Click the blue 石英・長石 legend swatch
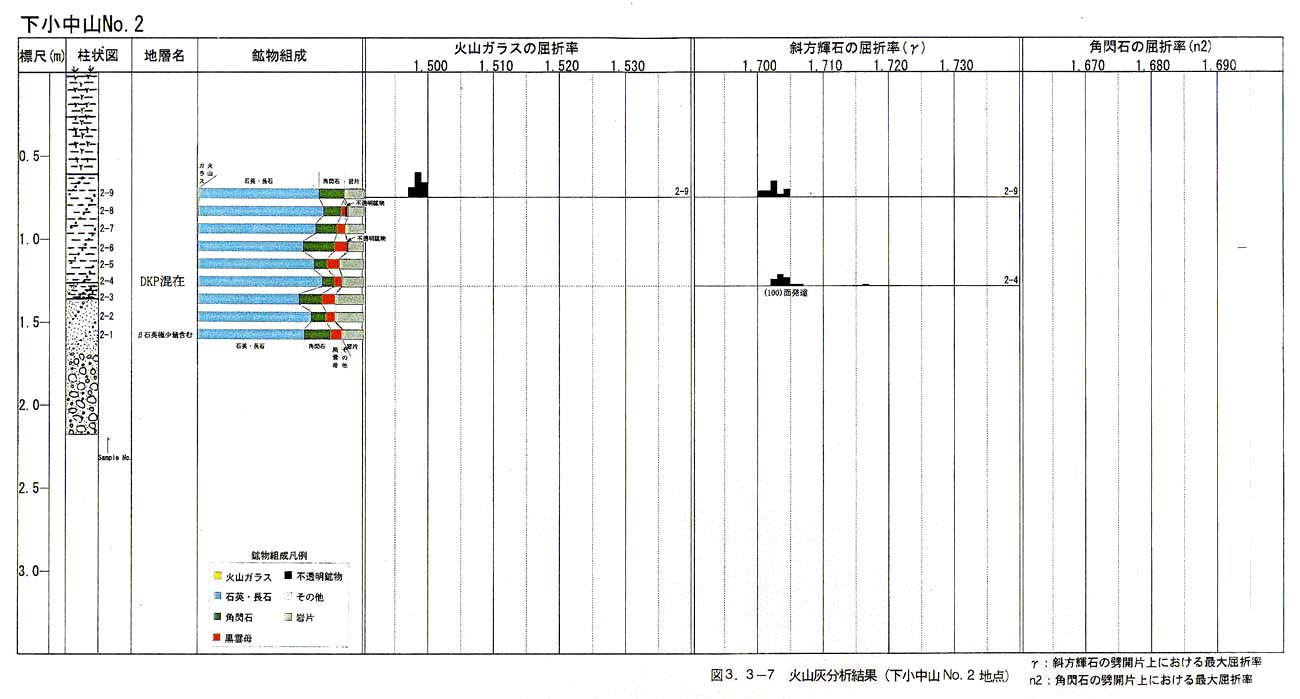Viewport: 1300px width, 699px height. (x=217, y=596)
